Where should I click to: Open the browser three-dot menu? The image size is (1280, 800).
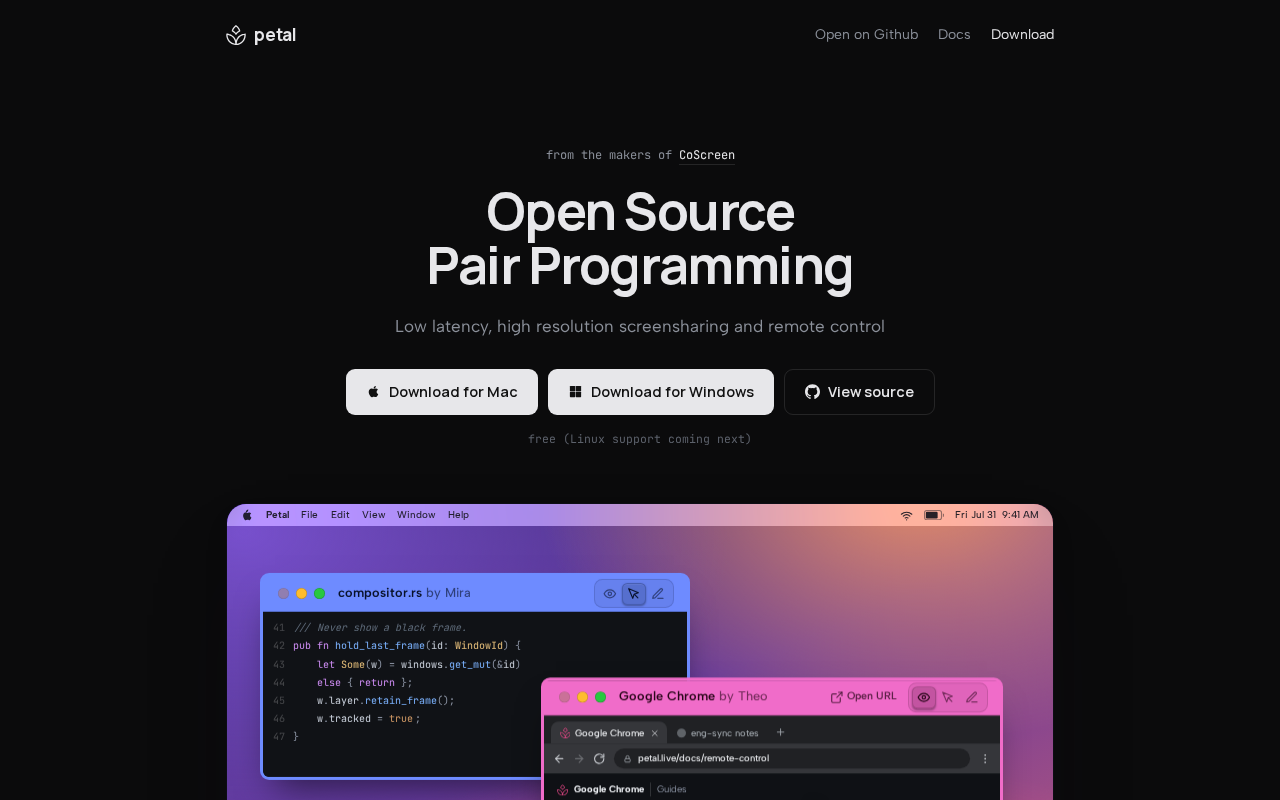[x=985, y=759]
